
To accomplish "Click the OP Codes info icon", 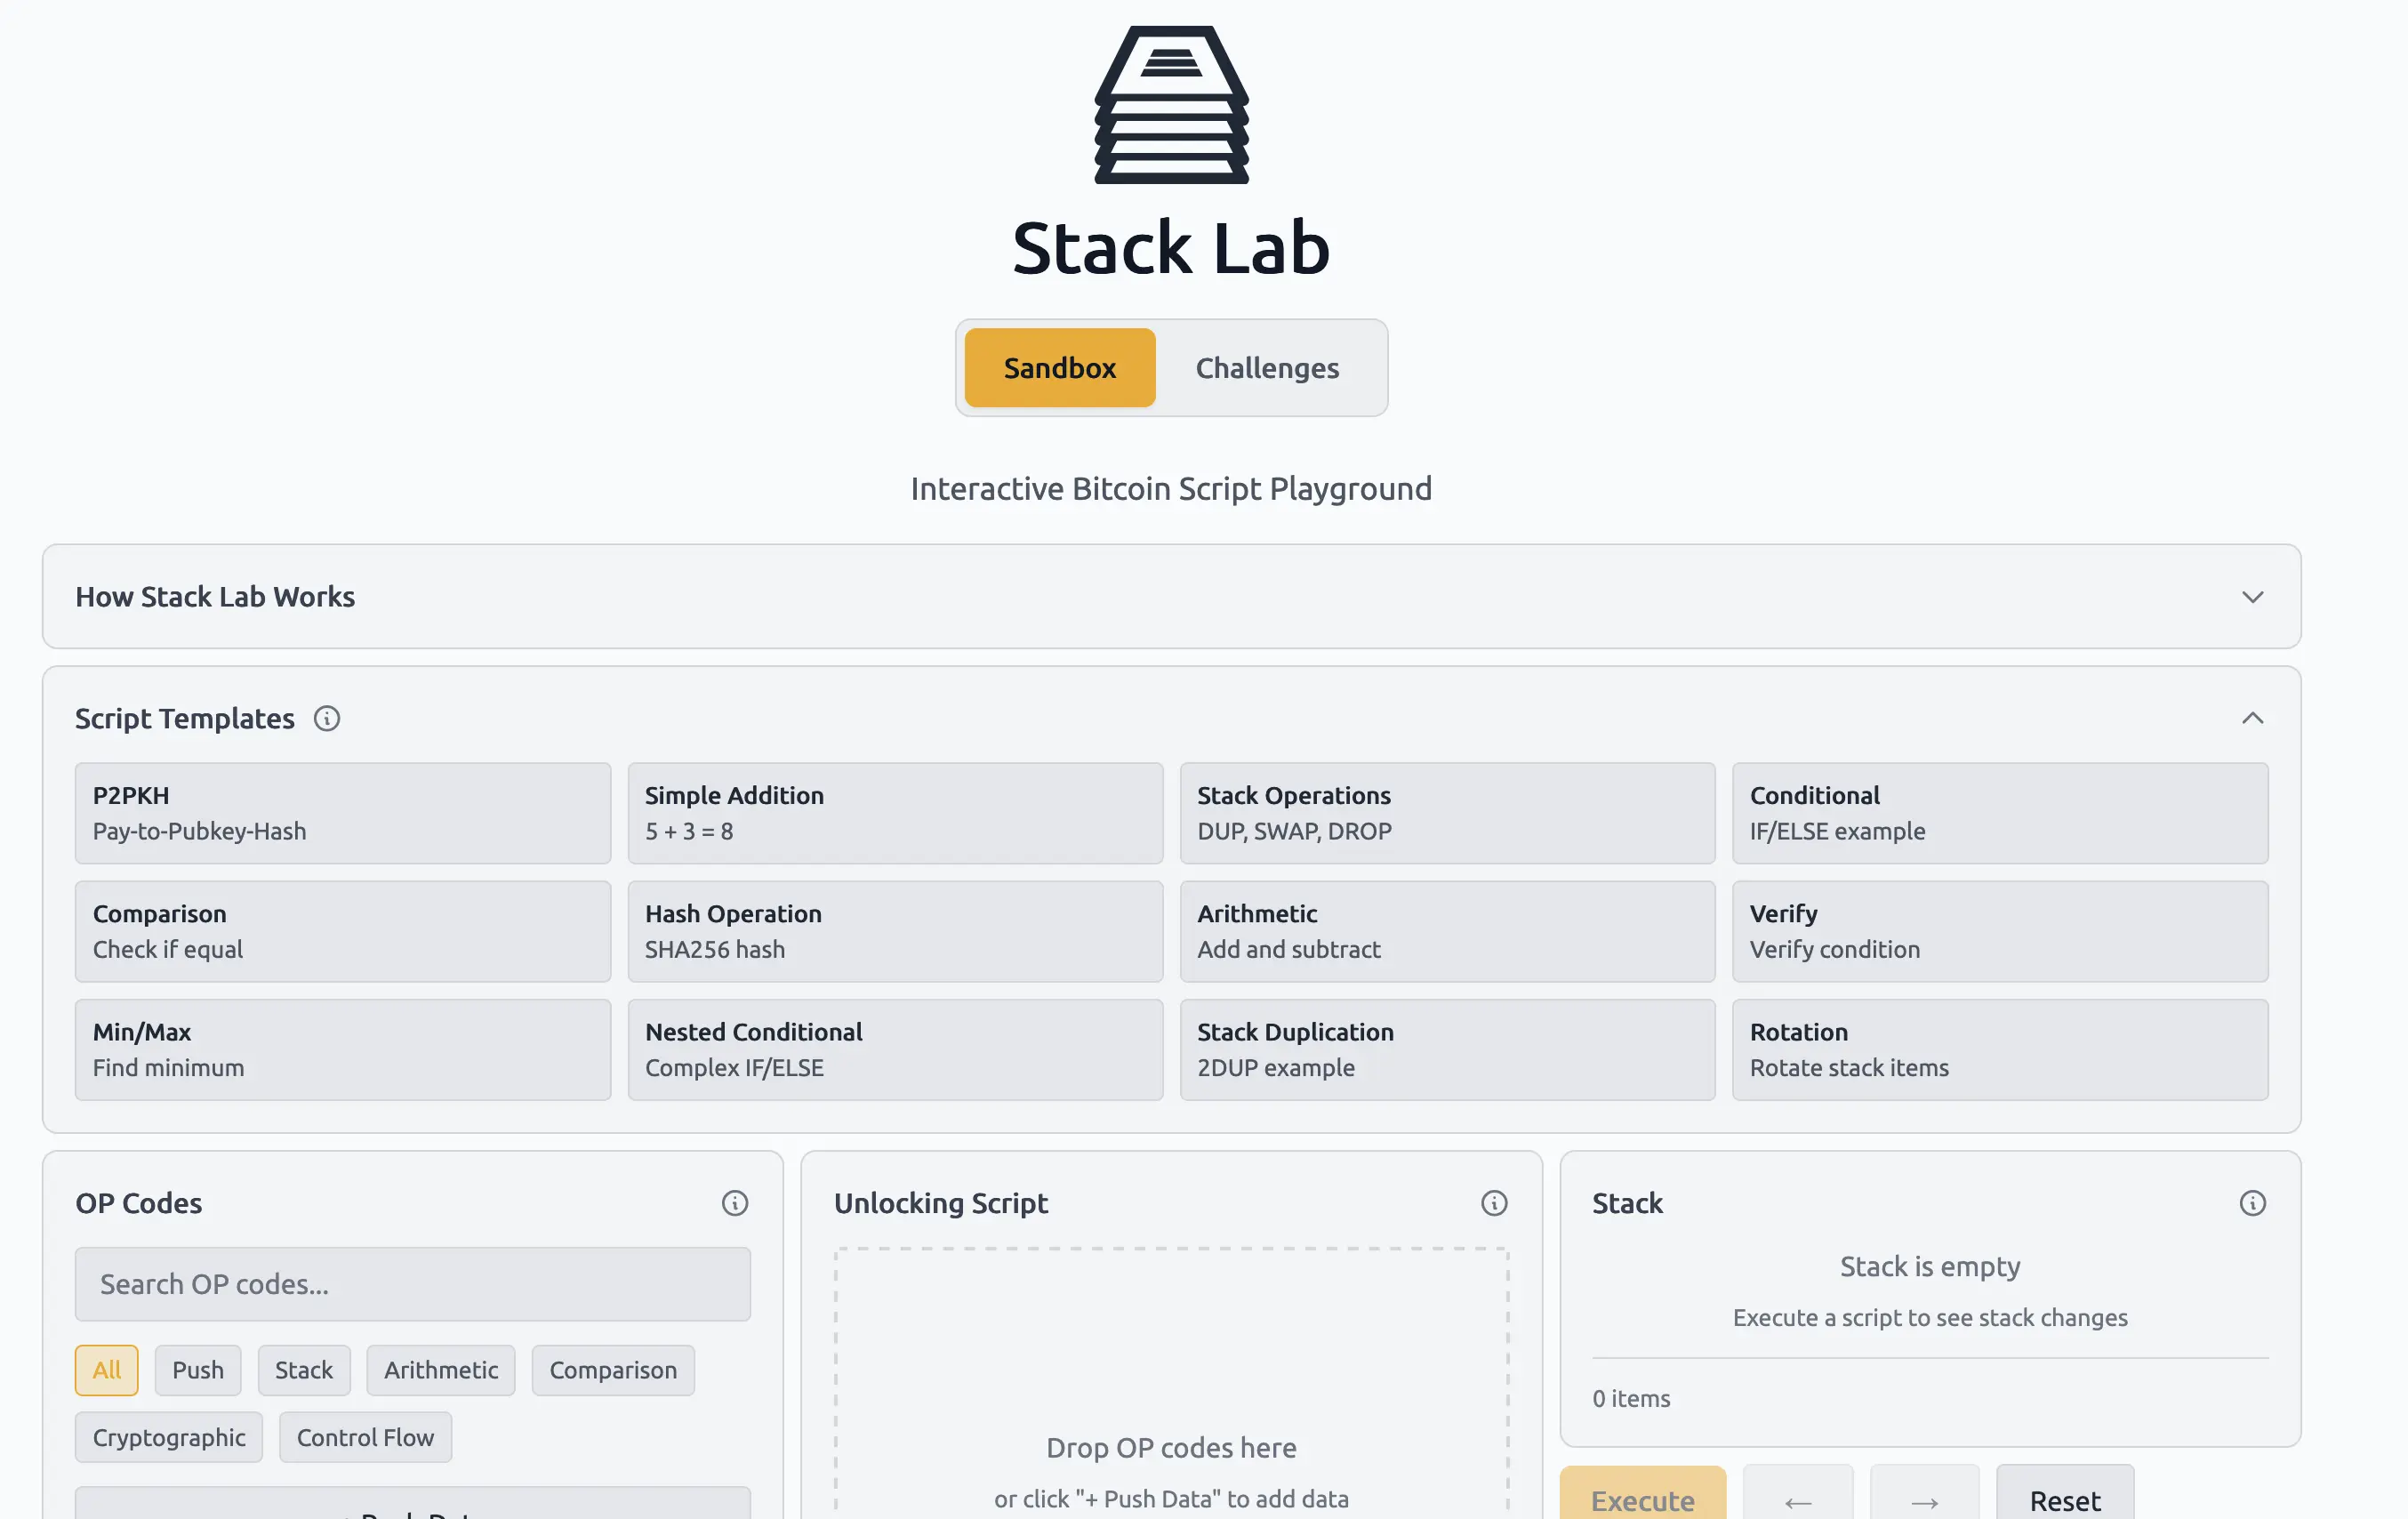I will [735, 1203].
